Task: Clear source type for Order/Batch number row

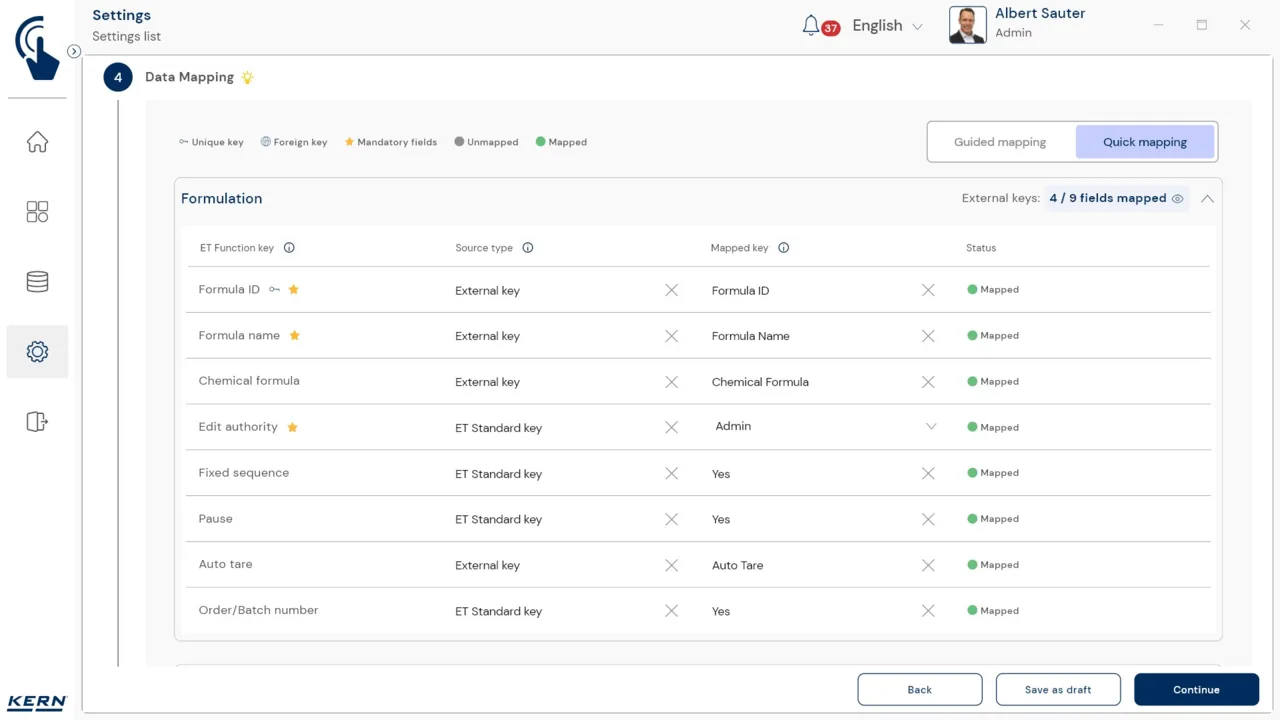Action: tap(672, 611)
